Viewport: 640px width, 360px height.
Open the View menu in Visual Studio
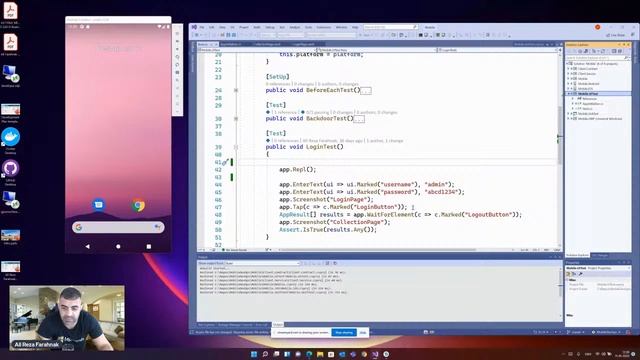coord(222,27)
